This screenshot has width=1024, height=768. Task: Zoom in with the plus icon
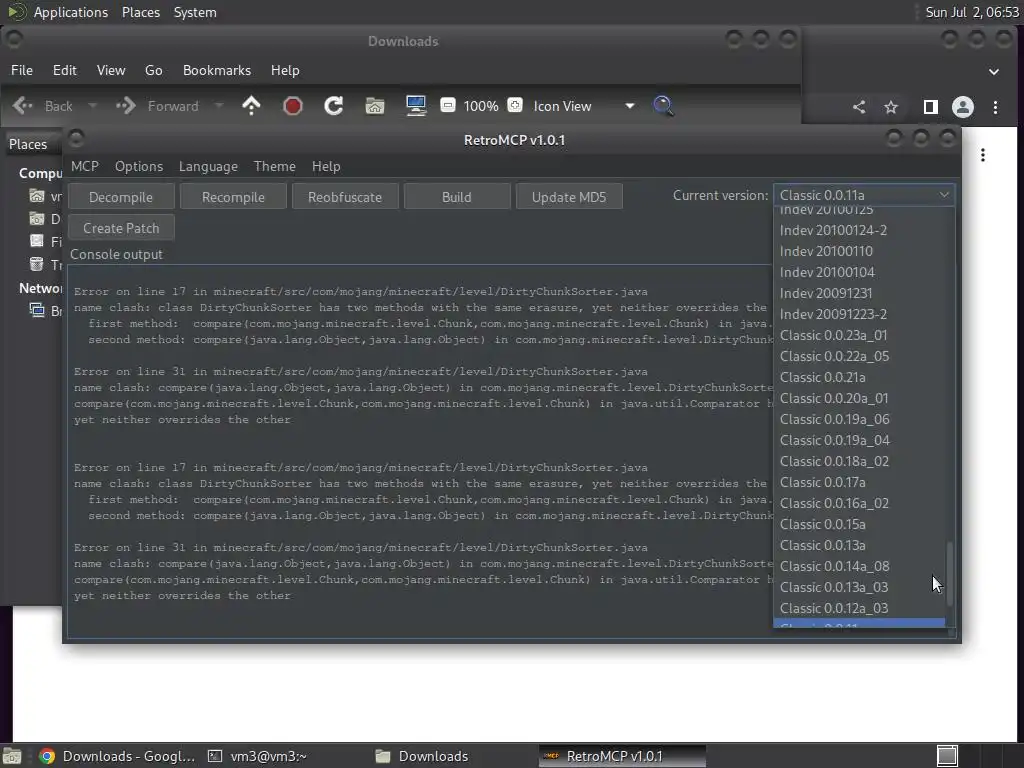tap(515, 105)
